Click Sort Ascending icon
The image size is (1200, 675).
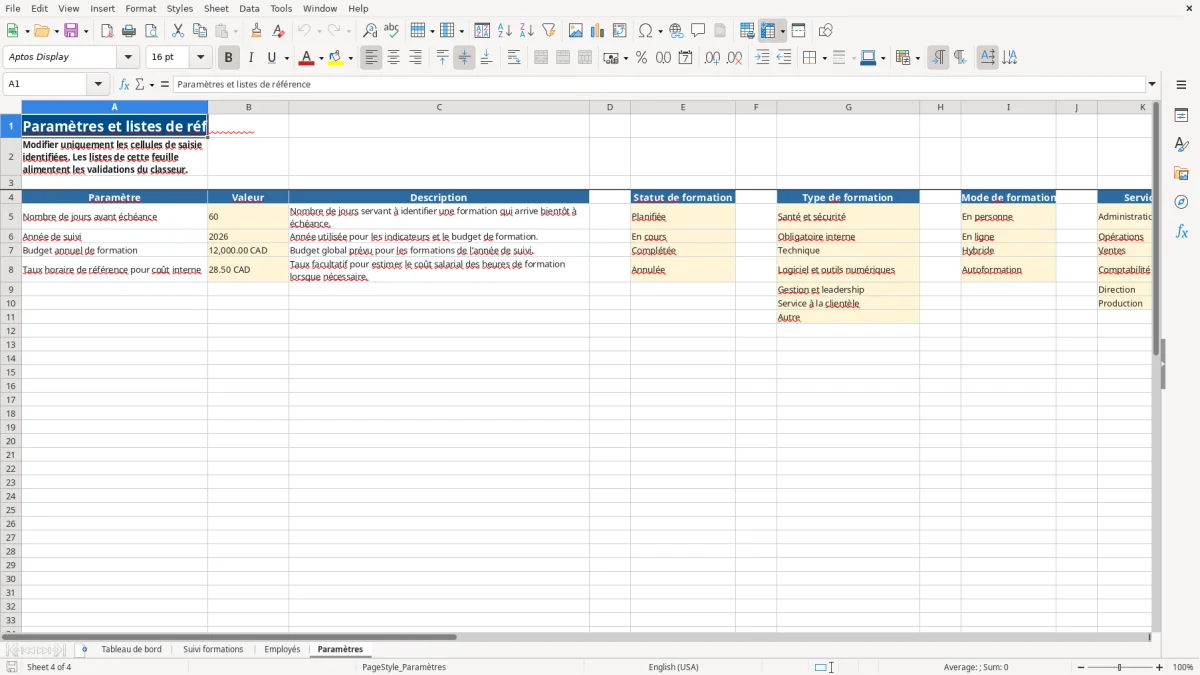coord(505,31)
